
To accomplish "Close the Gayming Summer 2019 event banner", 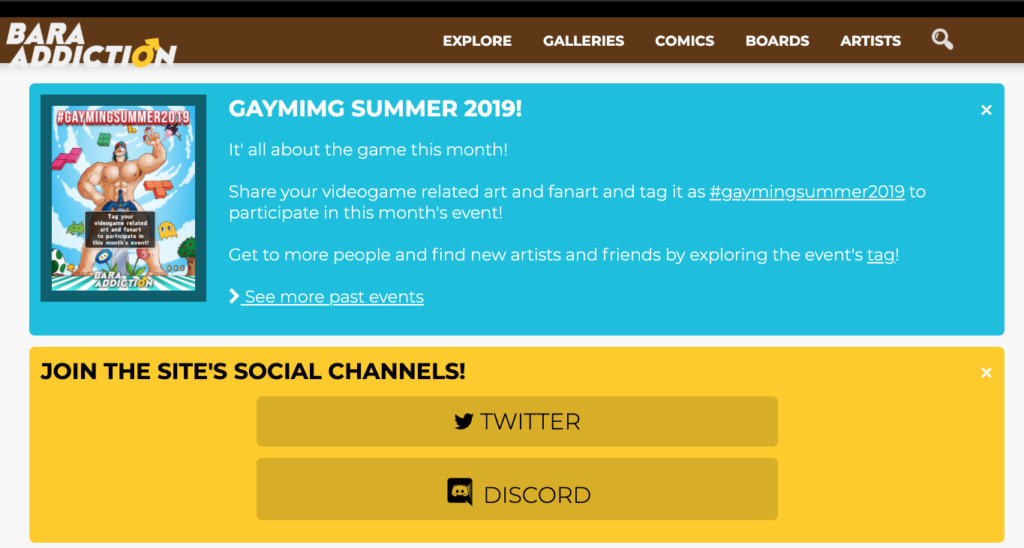I will tap(986, 110).
